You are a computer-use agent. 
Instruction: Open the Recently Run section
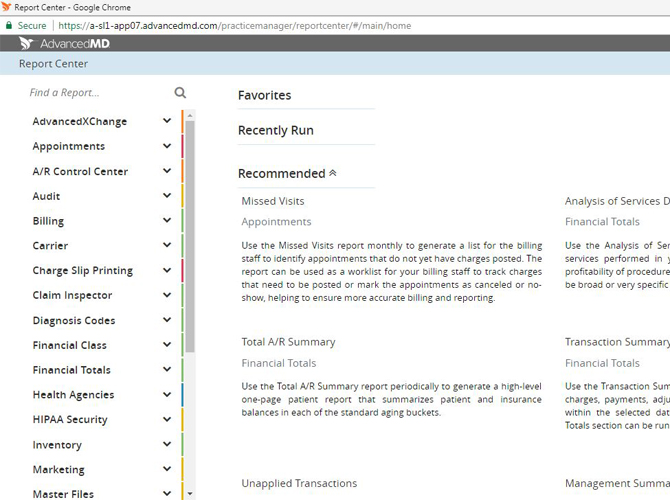(276, 131)
